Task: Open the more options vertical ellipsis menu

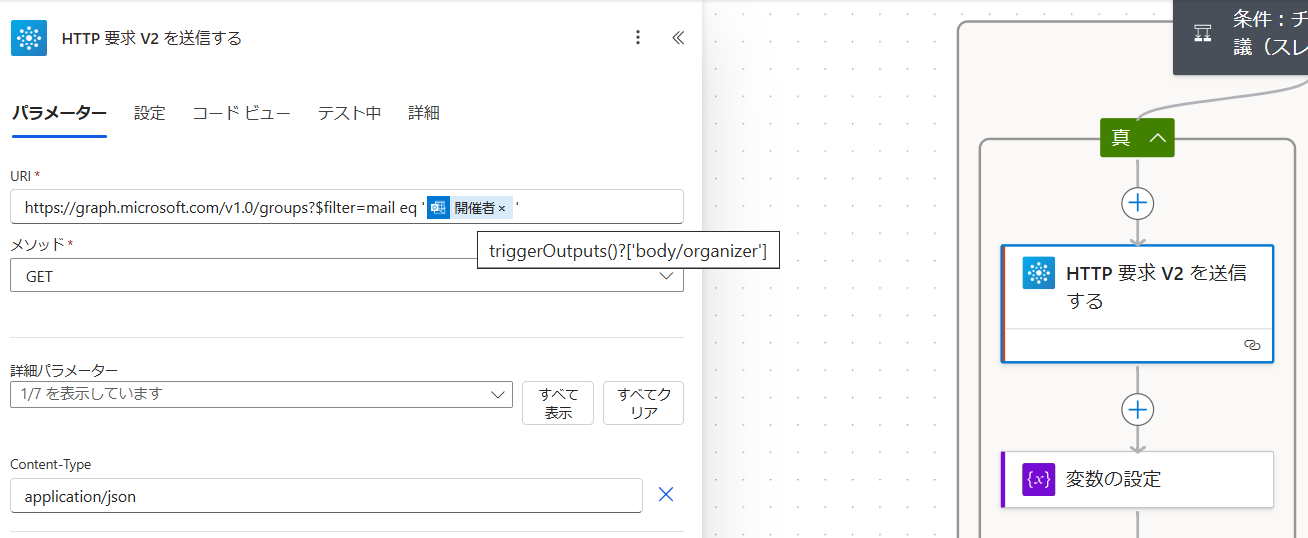Action: [638, 38]
